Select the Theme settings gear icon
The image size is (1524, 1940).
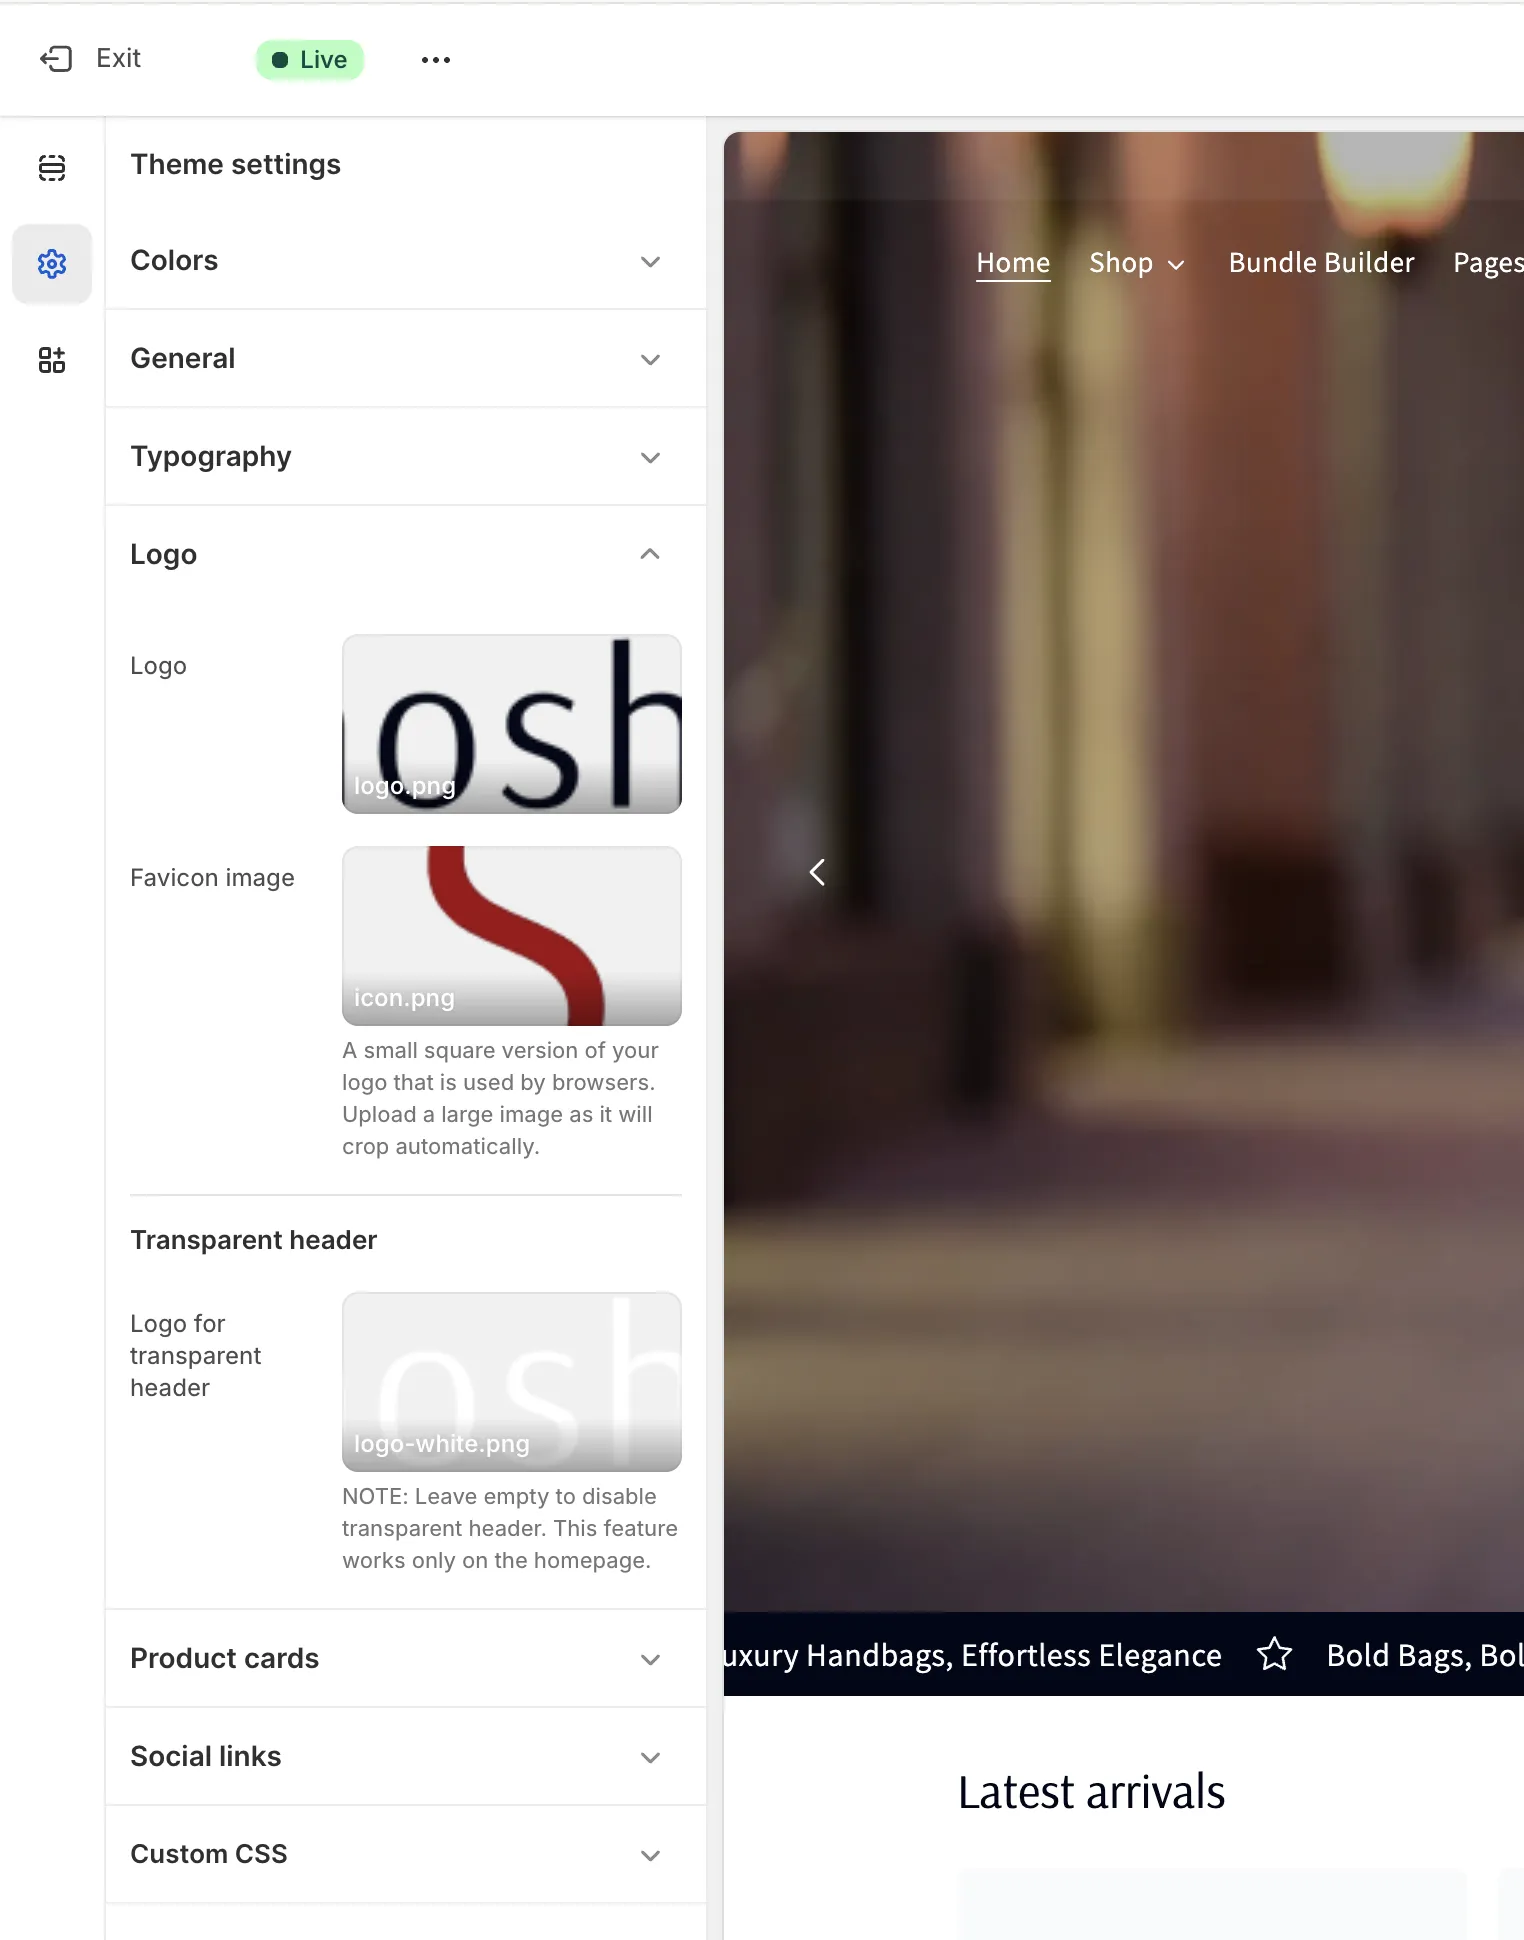[x=52, y=264]
